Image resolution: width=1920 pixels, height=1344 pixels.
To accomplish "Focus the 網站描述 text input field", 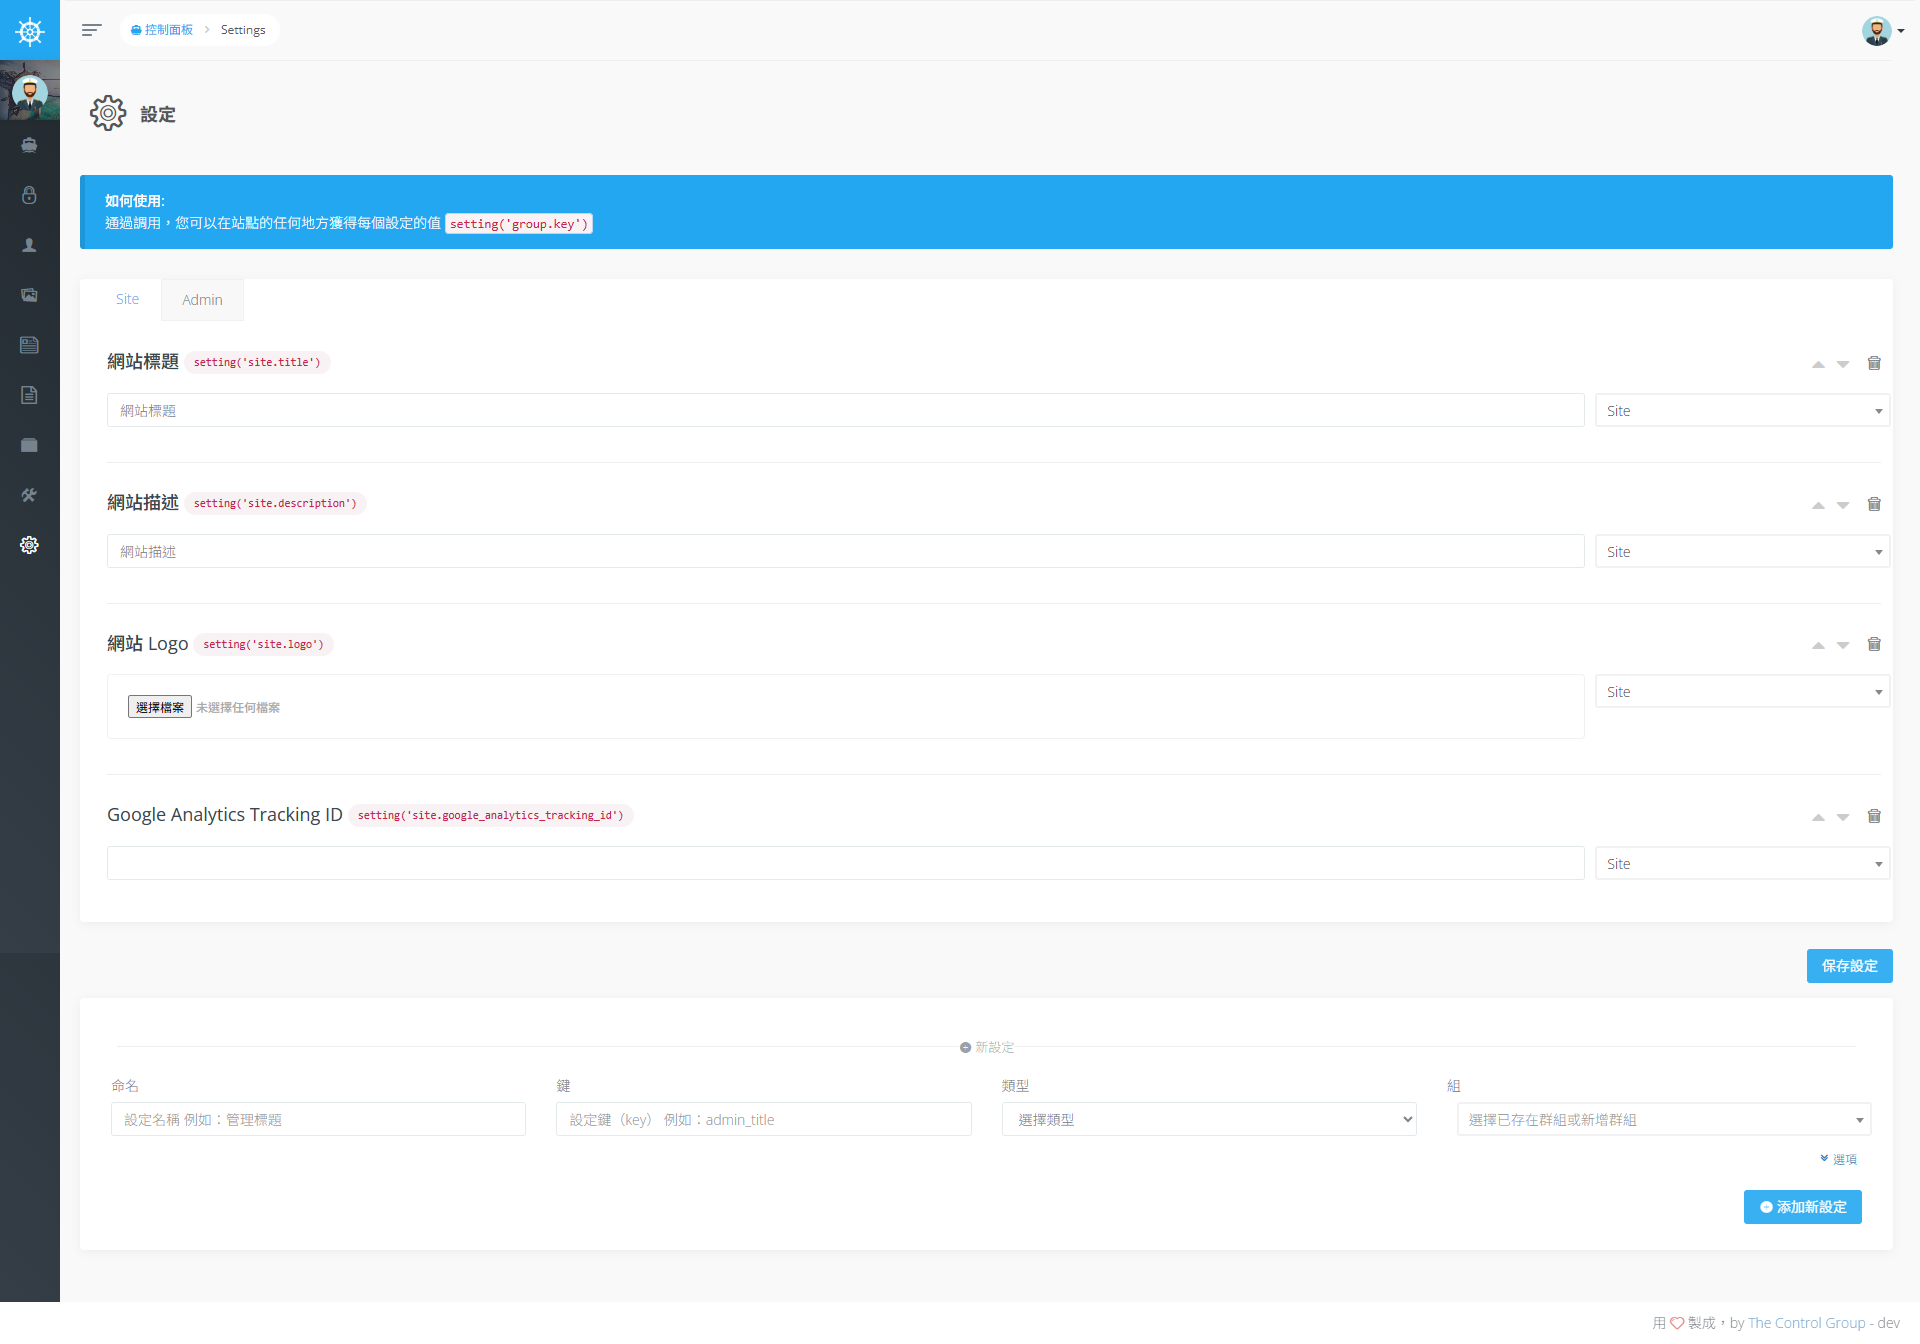I will pos(845,552).
